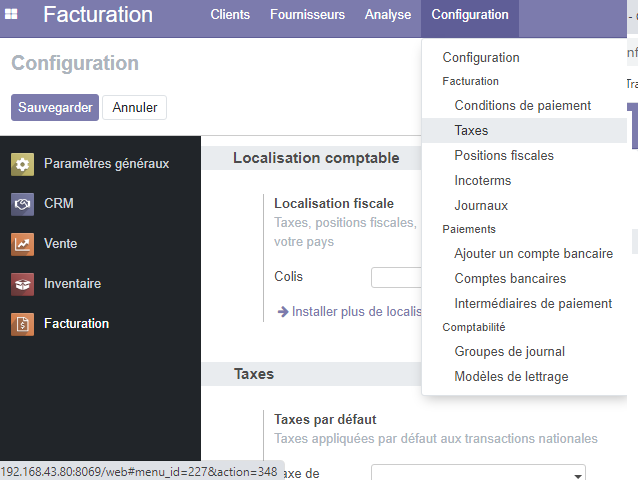Select Journaux in the dropdown menu

point(481,206)
